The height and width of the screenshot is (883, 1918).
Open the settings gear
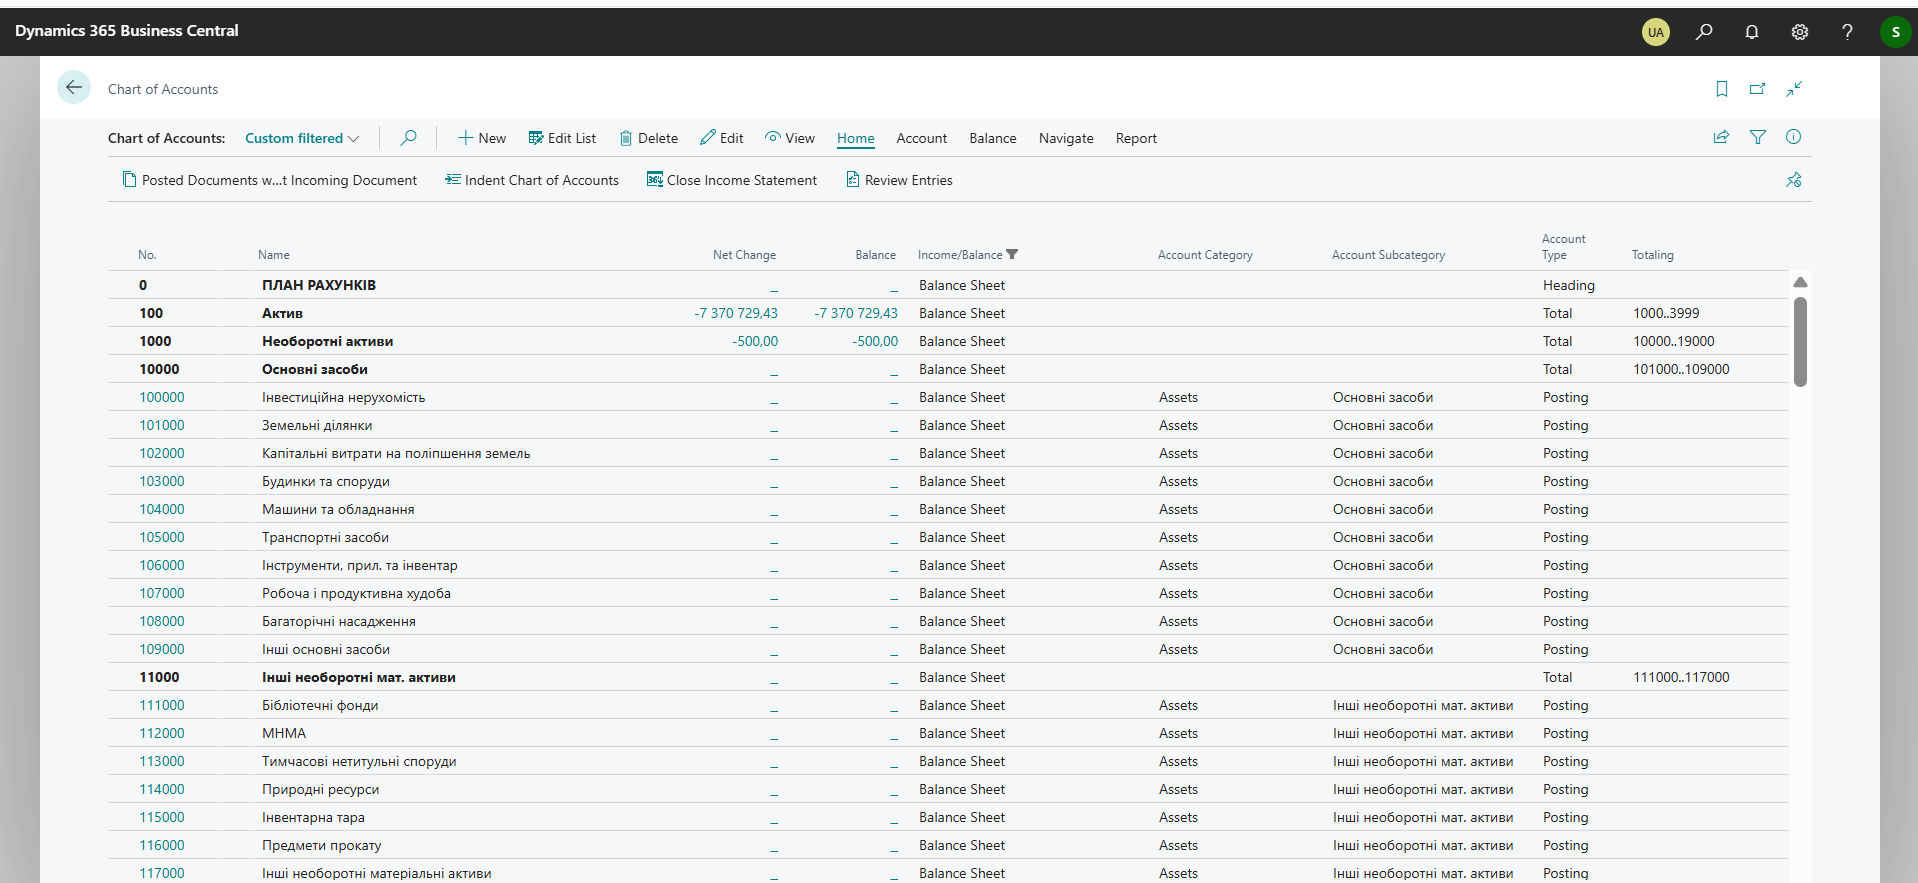coord(1800,32)
